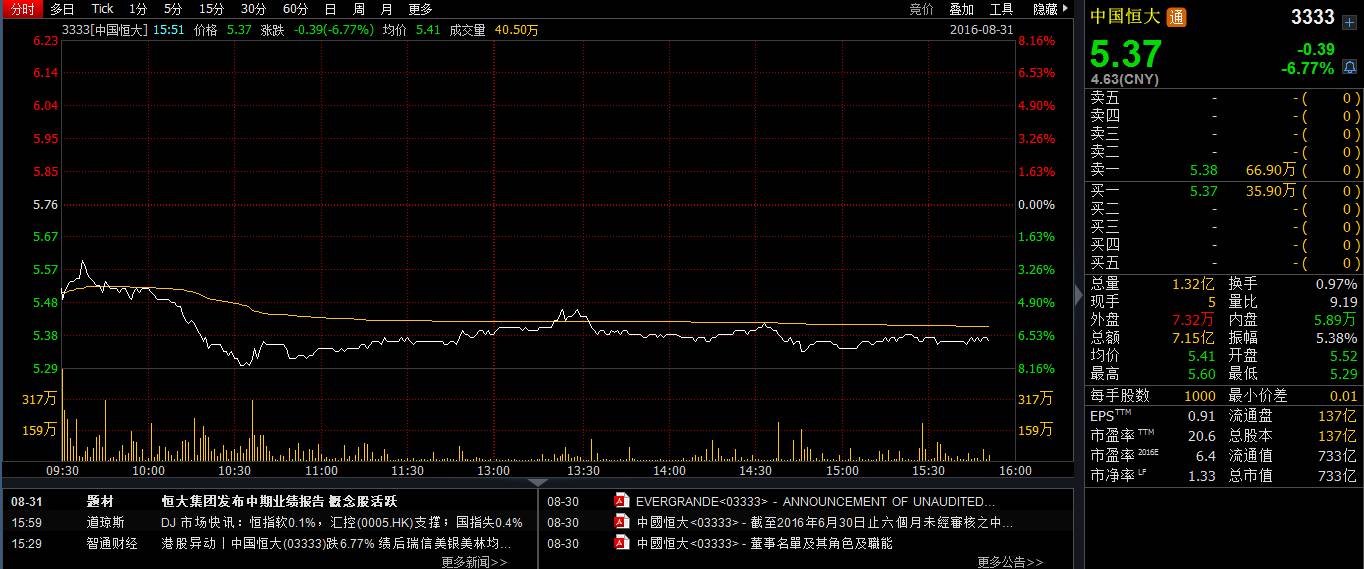Viewport: 1364px width, 569px height.
Task: Click the EPS TTM value 0.91
Action: (1202, 416)
